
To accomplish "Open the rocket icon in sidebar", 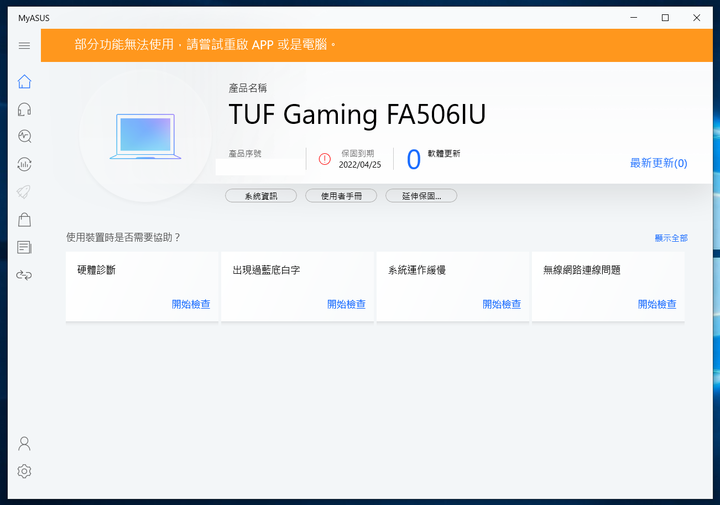I will [24, 192].
